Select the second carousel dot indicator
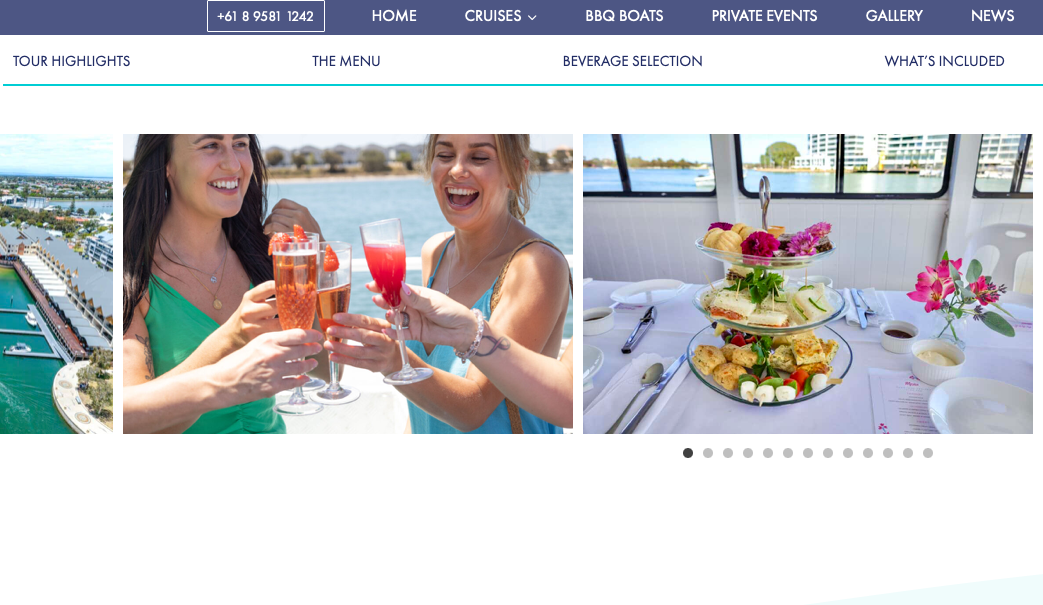The image size is (1043, 605). tap(708, 453)
